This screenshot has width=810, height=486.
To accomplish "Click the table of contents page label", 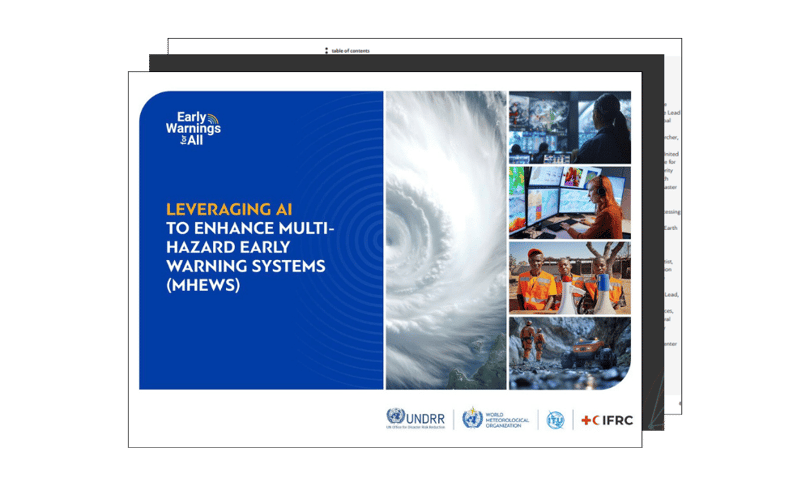I will [x=350, y=51].
